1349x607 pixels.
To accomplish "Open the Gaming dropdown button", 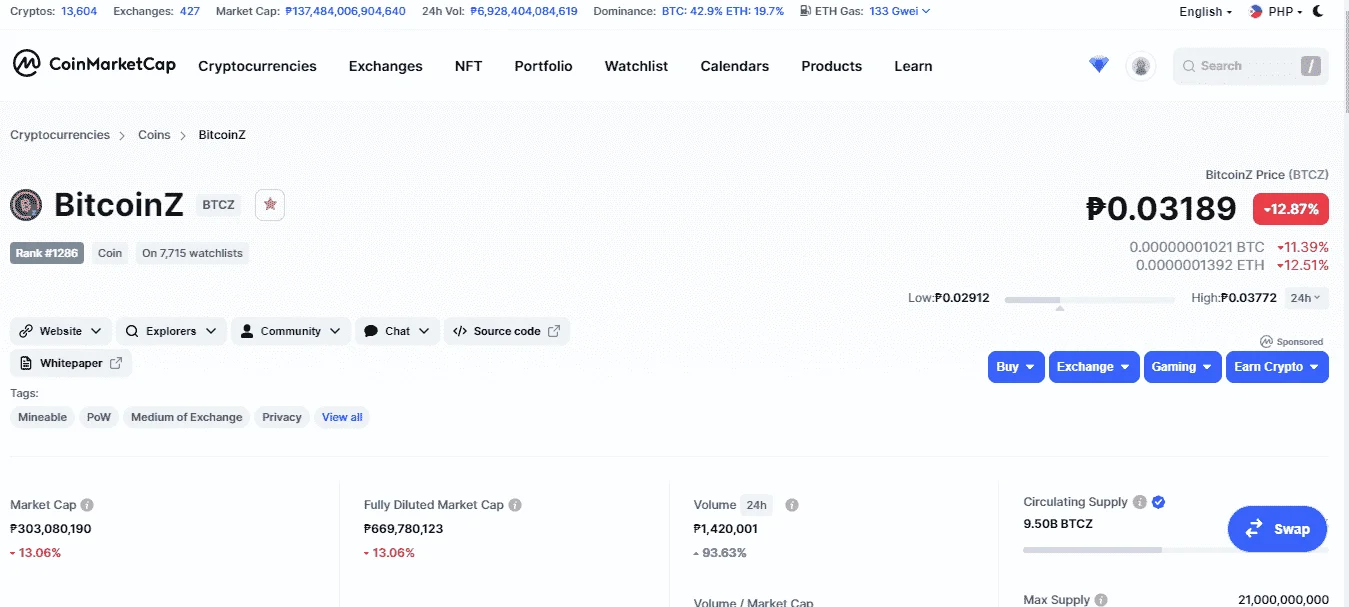I will pos(1182,367).
